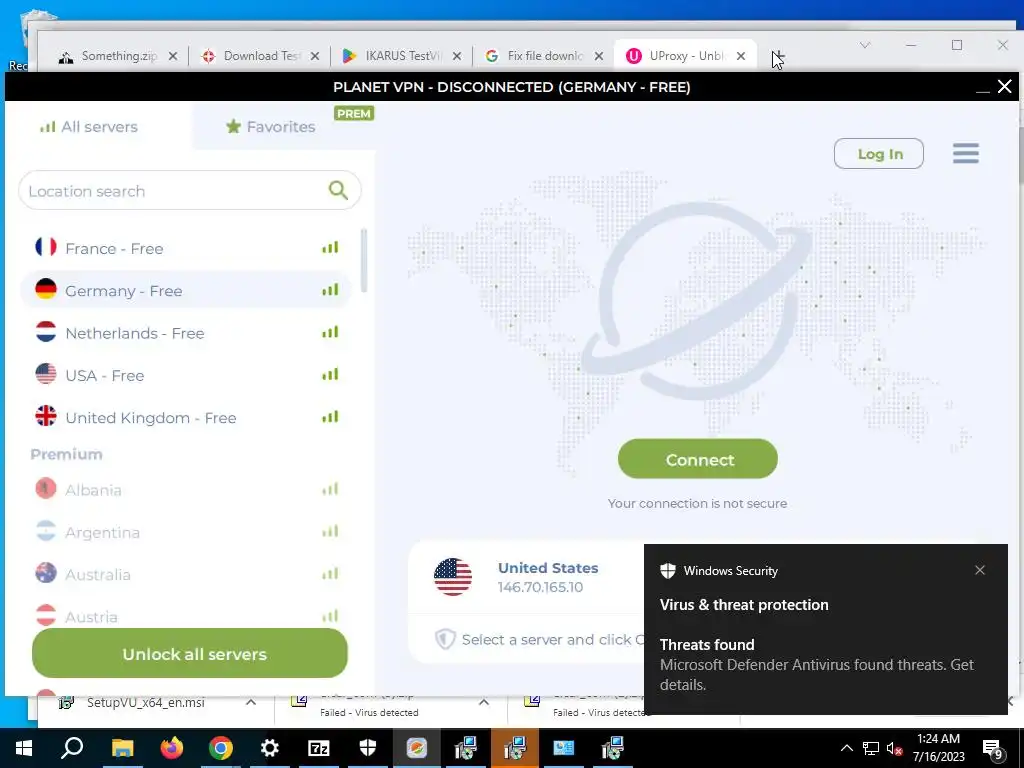Screen dimensions: 1024x768
Task: Open the Windows Start menu
Action: (24, 748)
